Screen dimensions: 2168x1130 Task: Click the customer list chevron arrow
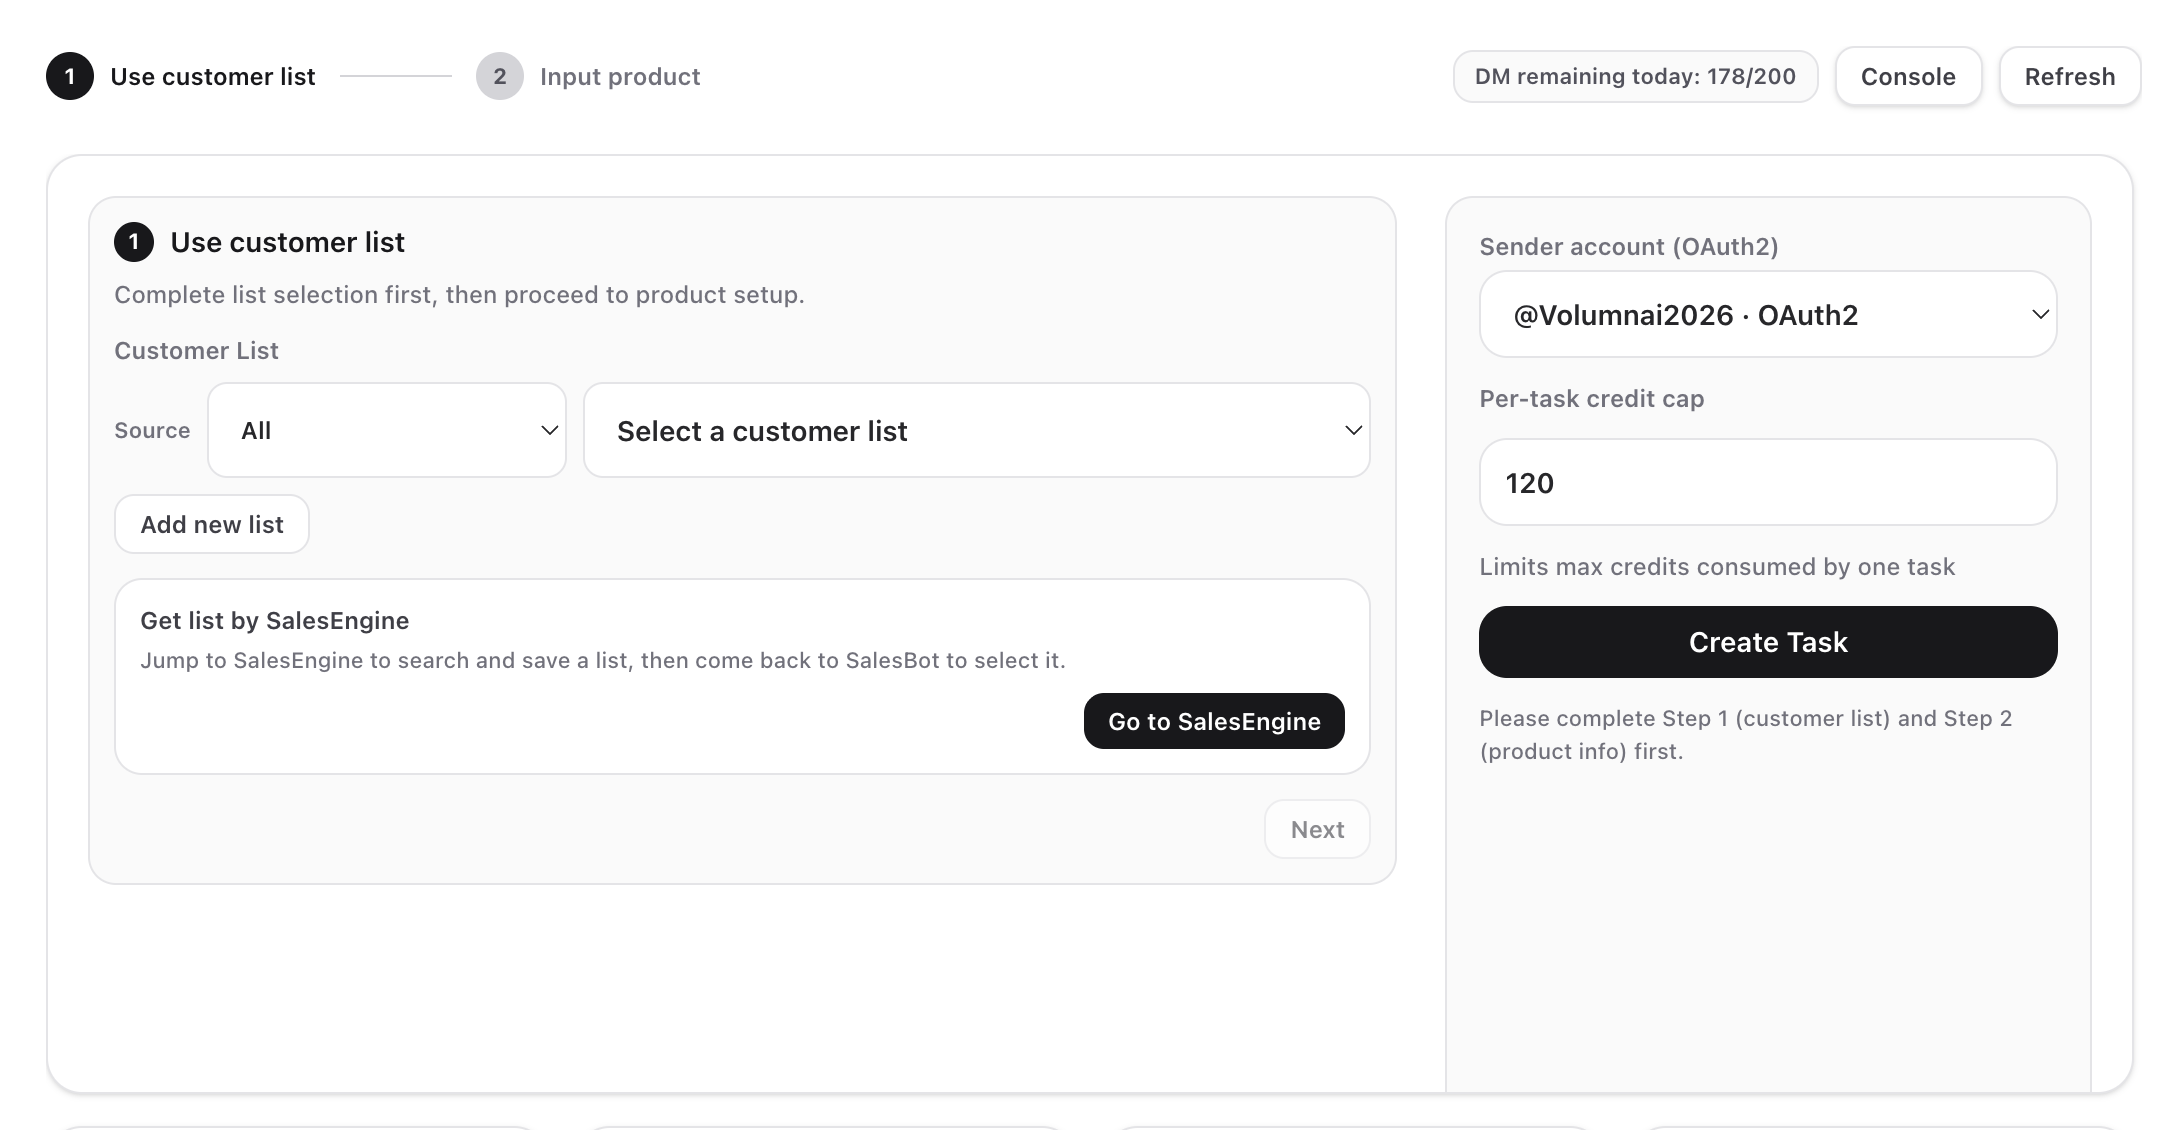[1353, 430]
